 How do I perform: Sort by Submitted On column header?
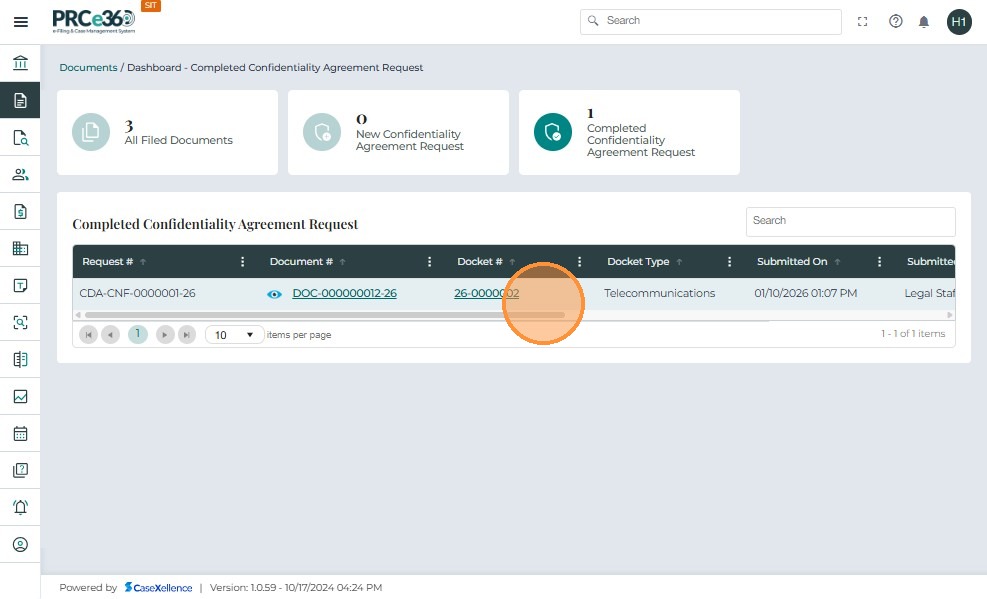pyautogui.click(x=792, y=262)
